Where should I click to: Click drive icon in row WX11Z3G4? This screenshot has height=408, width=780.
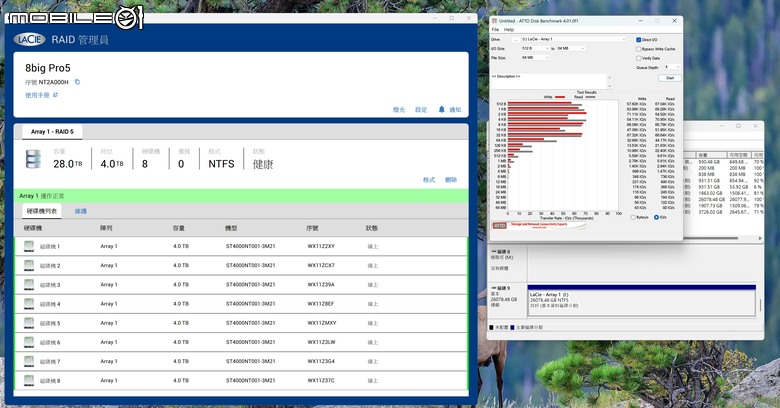click(29, 361)
